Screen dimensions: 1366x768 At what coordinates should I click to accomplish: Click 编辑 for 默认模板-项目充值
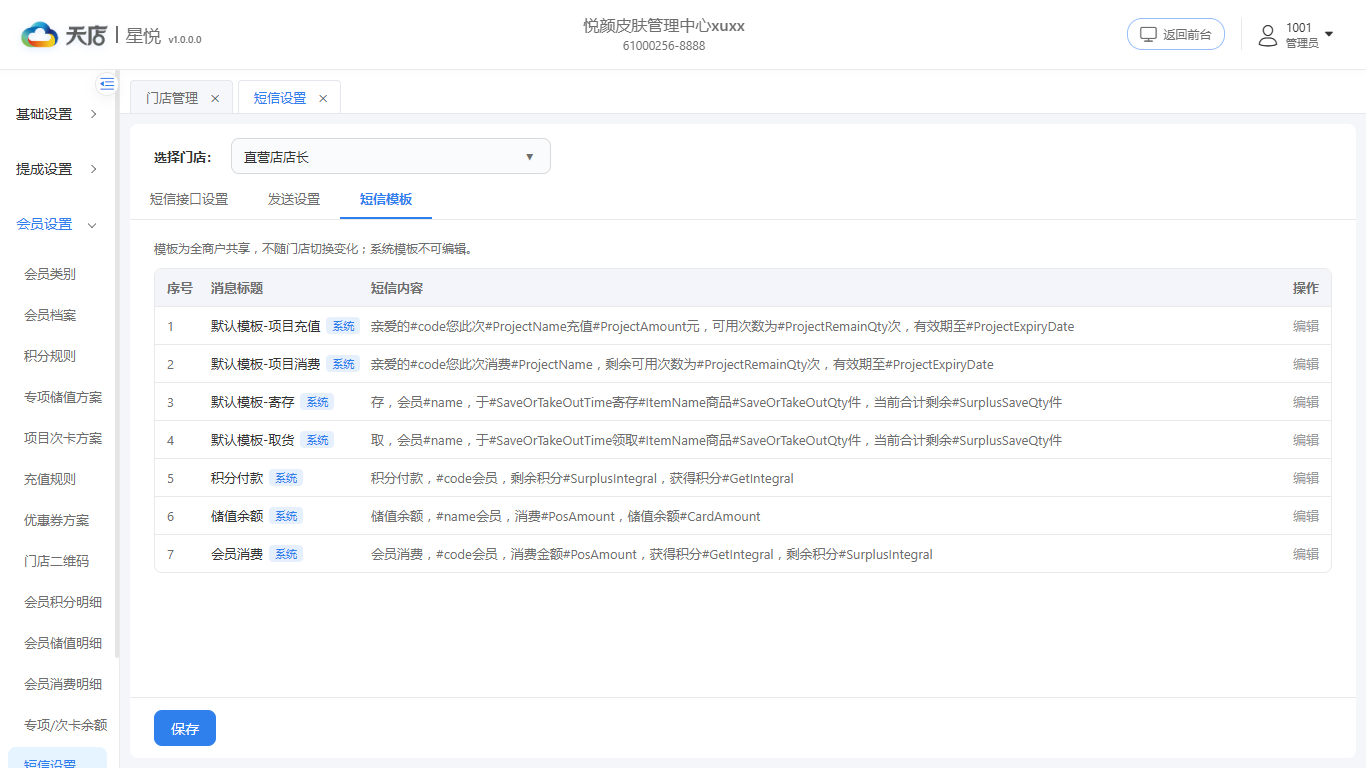(x=1306, y=326)
